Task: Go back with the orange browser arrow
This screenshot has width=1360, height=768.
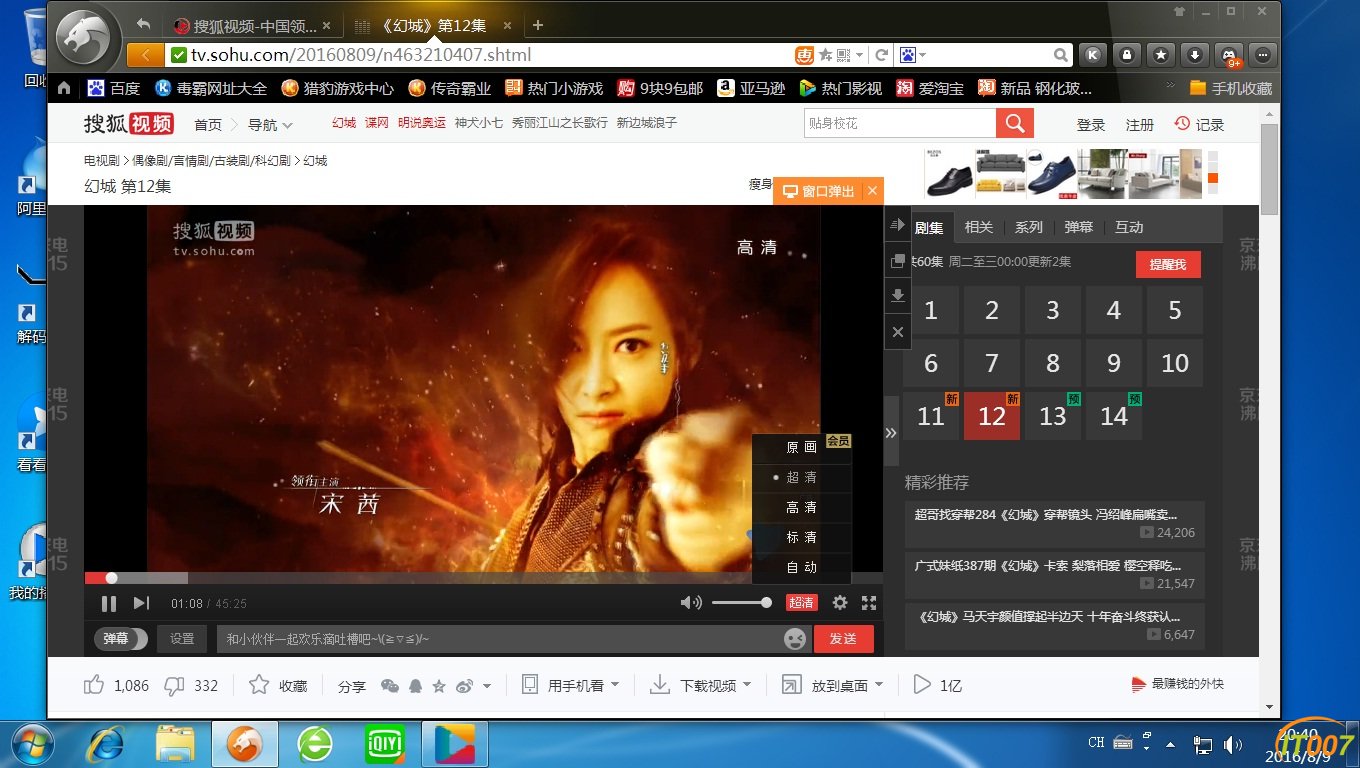Action: click(145, 55)
